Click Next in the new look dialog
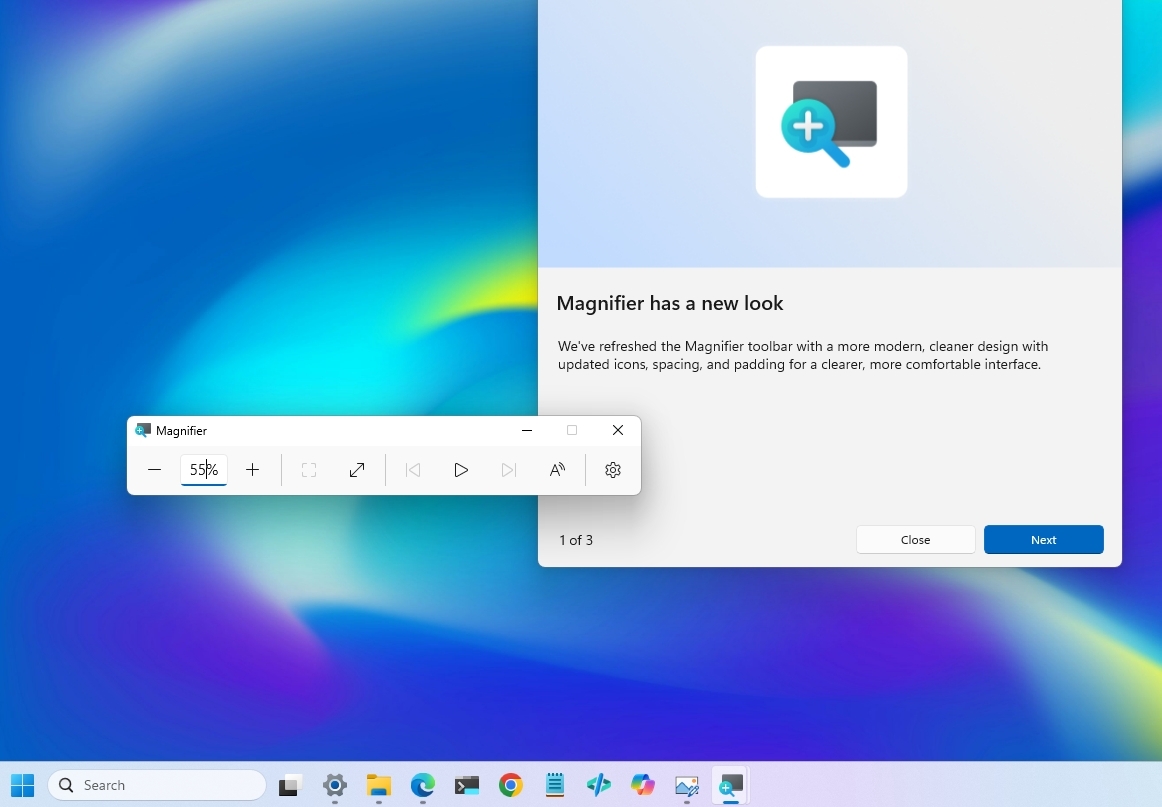1162x807 pixels. click(1043, 539)
